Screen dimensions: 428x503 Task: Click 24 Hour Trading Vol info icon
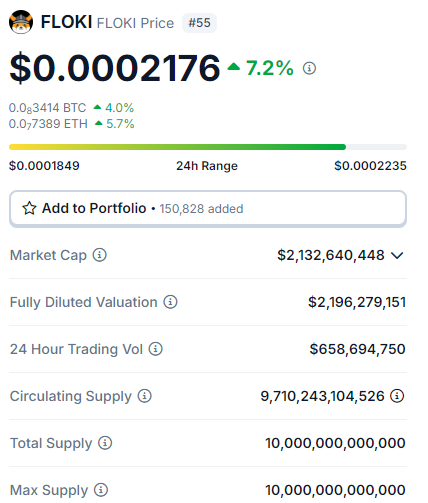pyautogui.click(x=156, y=349)
